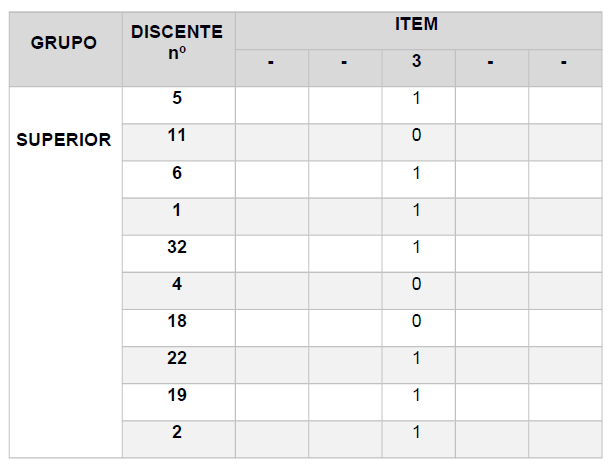Click the SUPERIOR group cell

pyautogui.click(x=66, y=272)
